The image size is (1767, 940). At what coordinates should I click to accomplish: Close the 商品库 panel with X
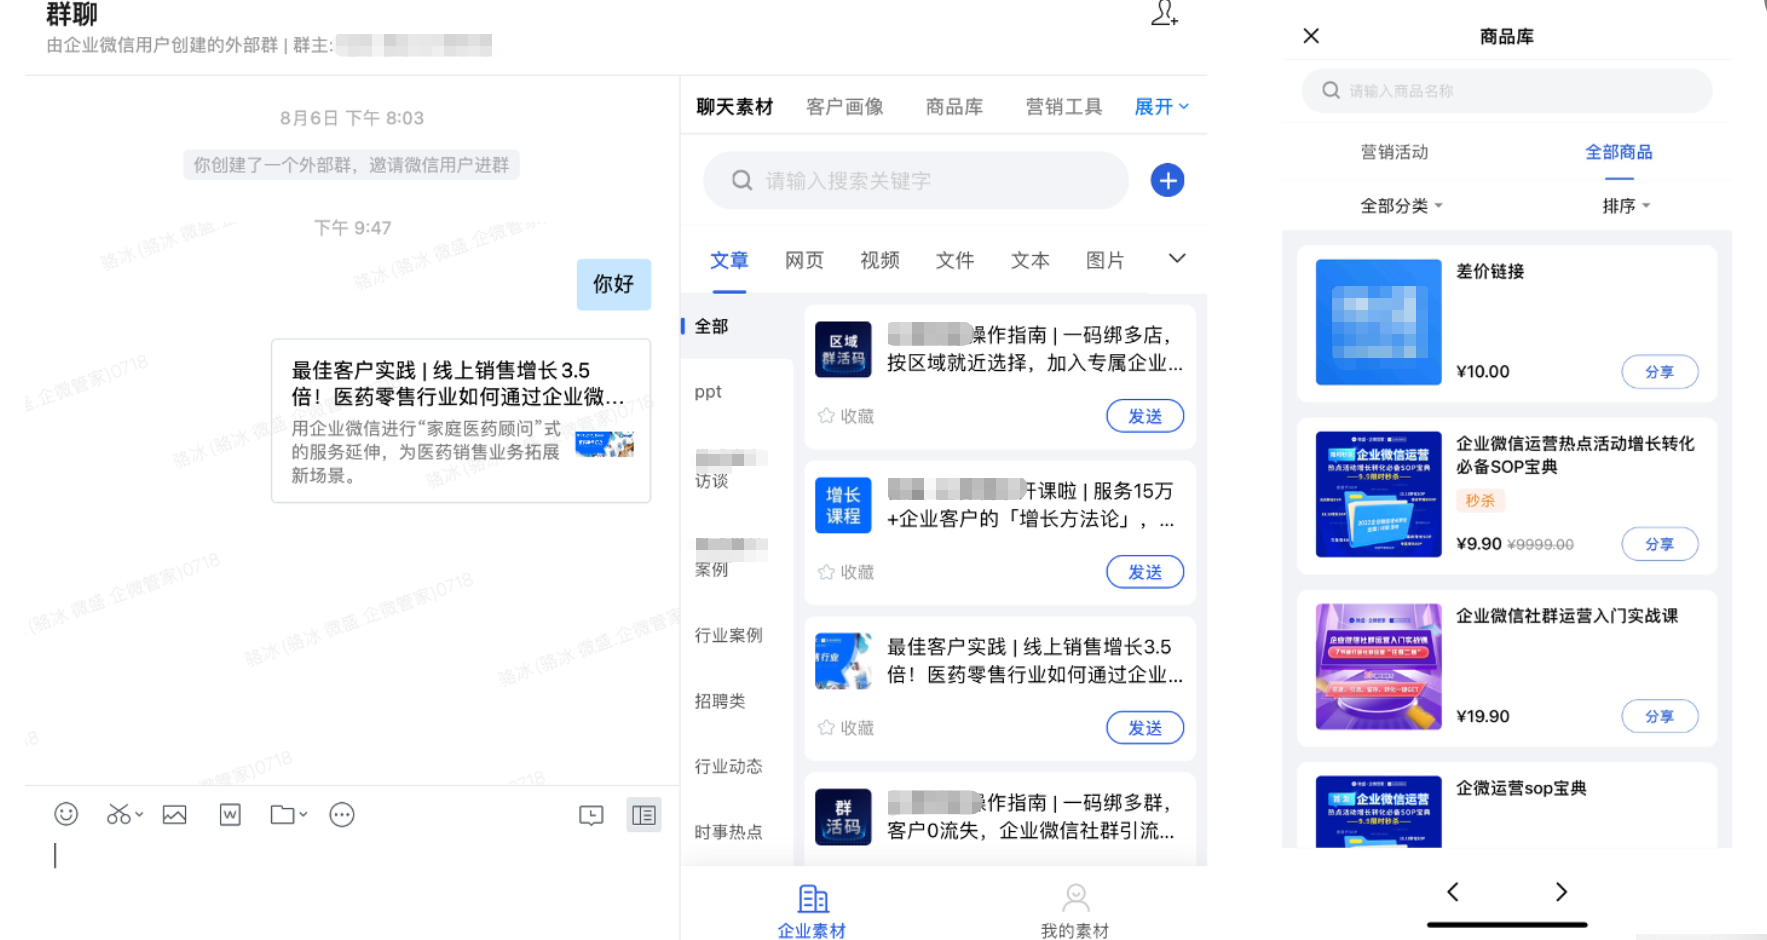pyautogui.click(x=1311, y=36)
